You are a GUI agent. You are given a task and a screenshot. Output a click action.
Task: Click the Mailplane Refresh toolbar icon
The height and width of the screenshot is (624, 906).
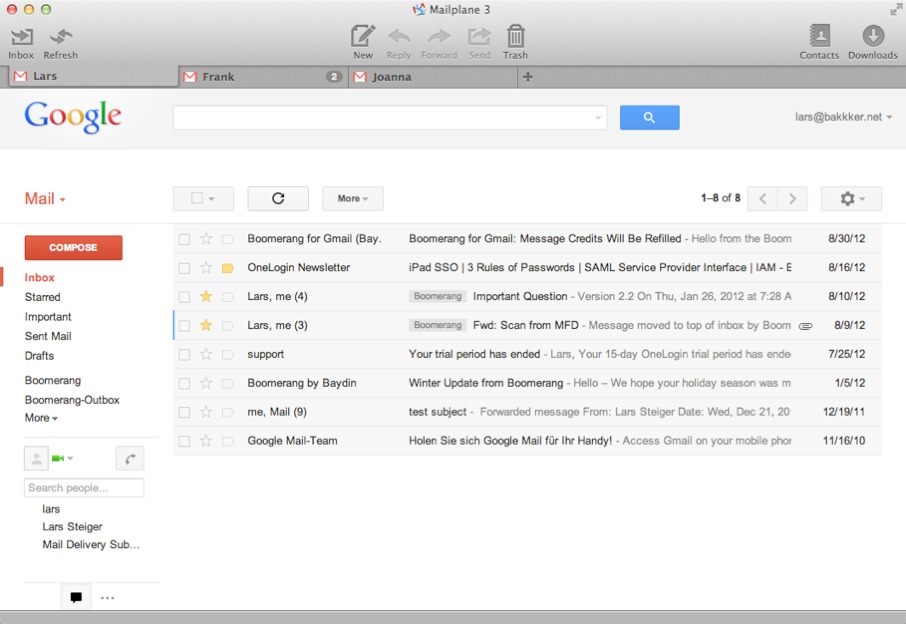point(60,37)
